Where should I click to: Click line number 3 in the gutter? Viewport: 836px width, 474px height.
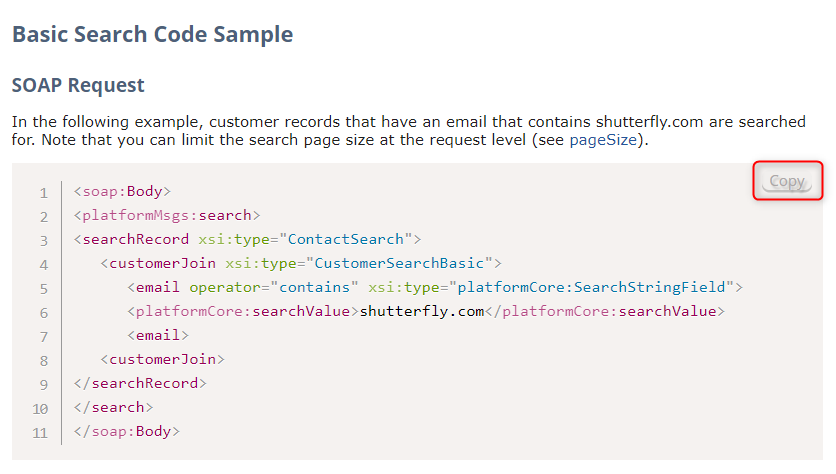point(44,240)
